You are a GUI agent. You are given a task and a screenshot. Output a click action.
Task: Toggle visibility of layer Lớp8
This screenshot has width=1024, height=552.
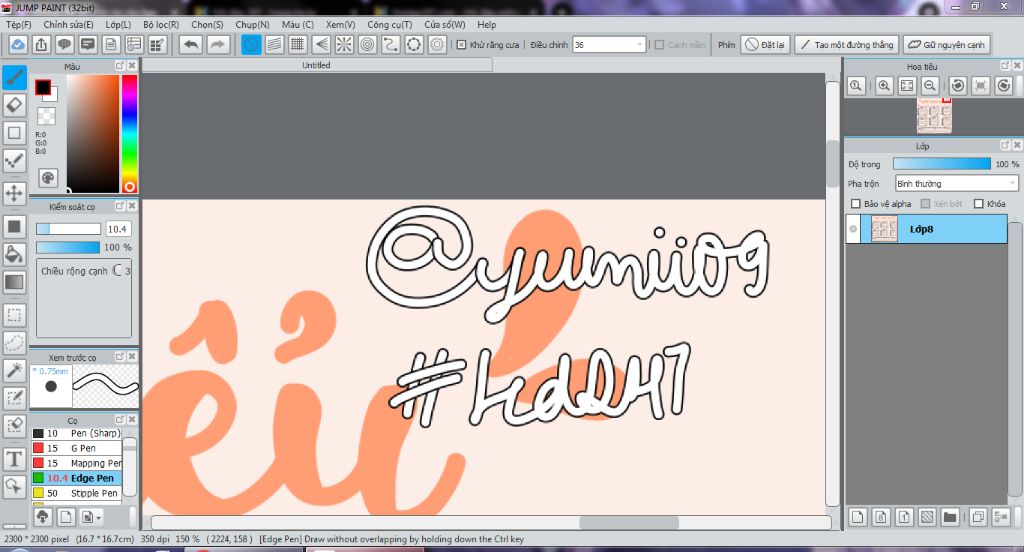853,229
